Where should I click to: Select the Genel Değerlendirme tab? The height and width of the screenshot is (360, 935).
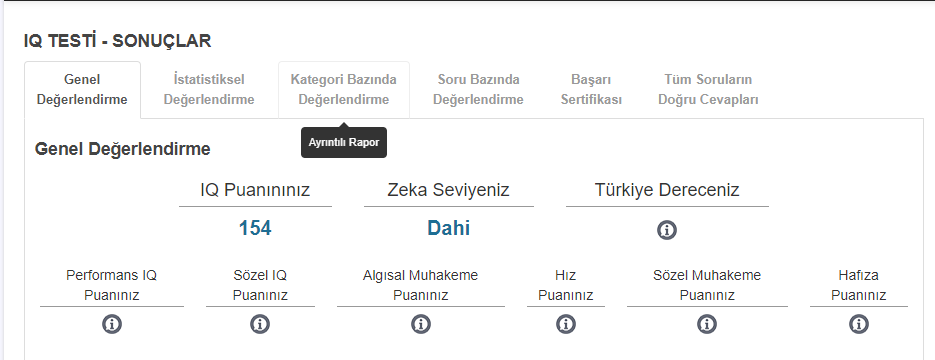click(x=82, y=89)
